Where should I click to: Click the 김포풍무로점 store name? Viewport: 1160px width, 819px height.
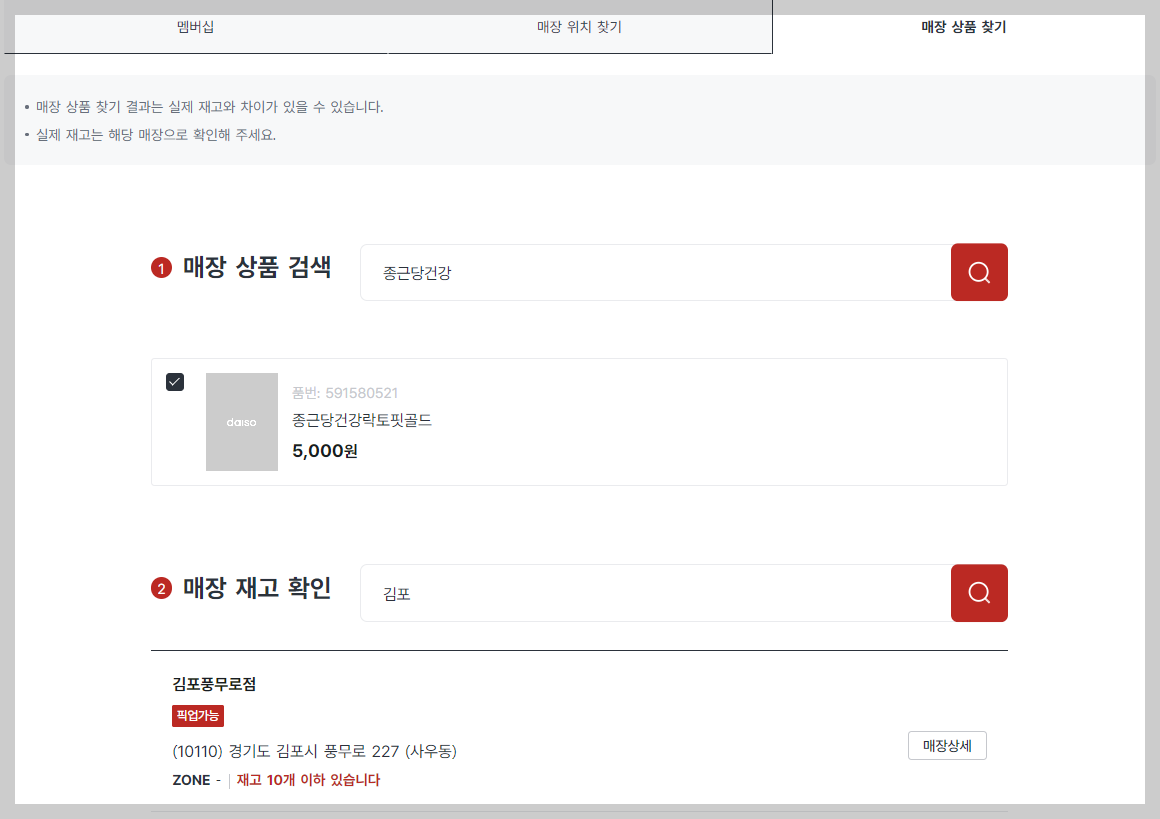215,684
